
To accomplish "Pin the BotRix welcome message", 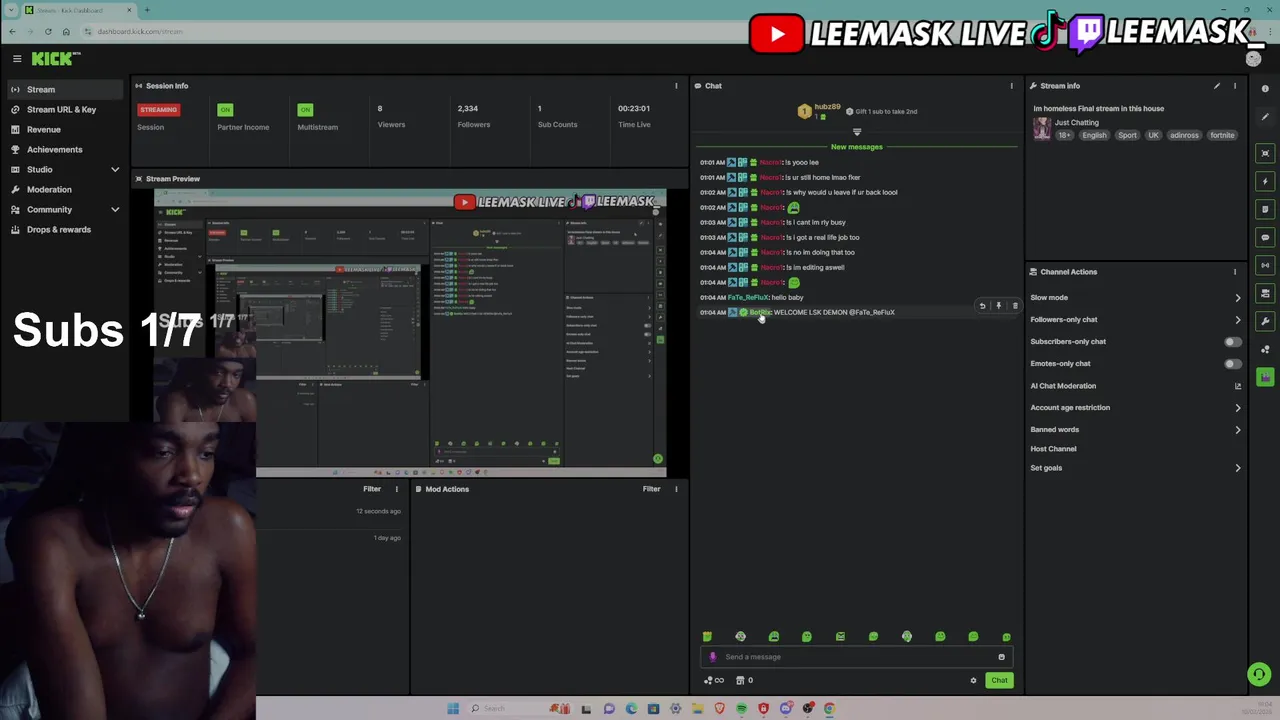I will 998,306.
